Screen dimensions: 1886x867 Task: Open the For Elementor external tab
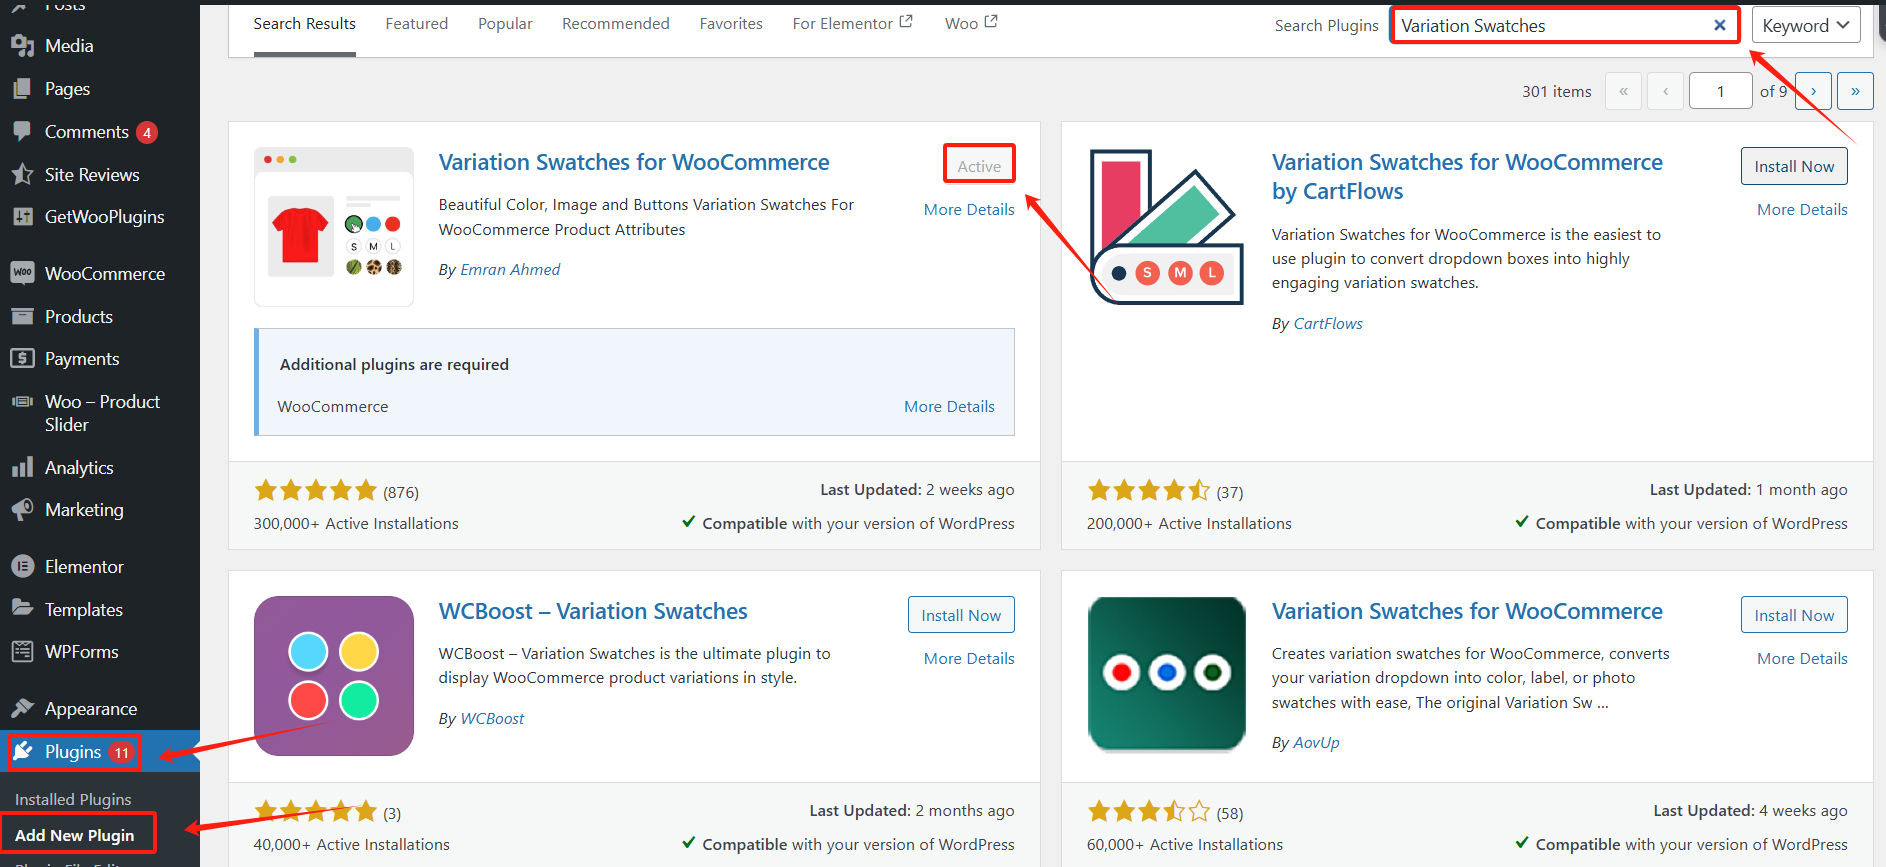[852, 24]
